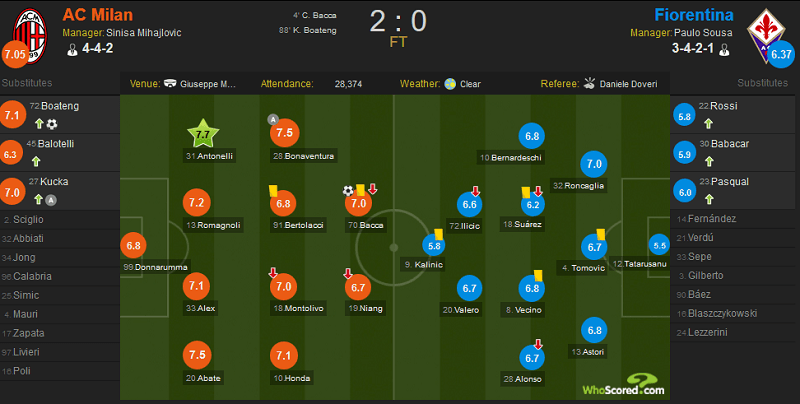This screenshot has width=800, height=404.
Task: Select Donnarumma's 6.8 rating circle
Action: pyautogui.click(x=133, y=245)
